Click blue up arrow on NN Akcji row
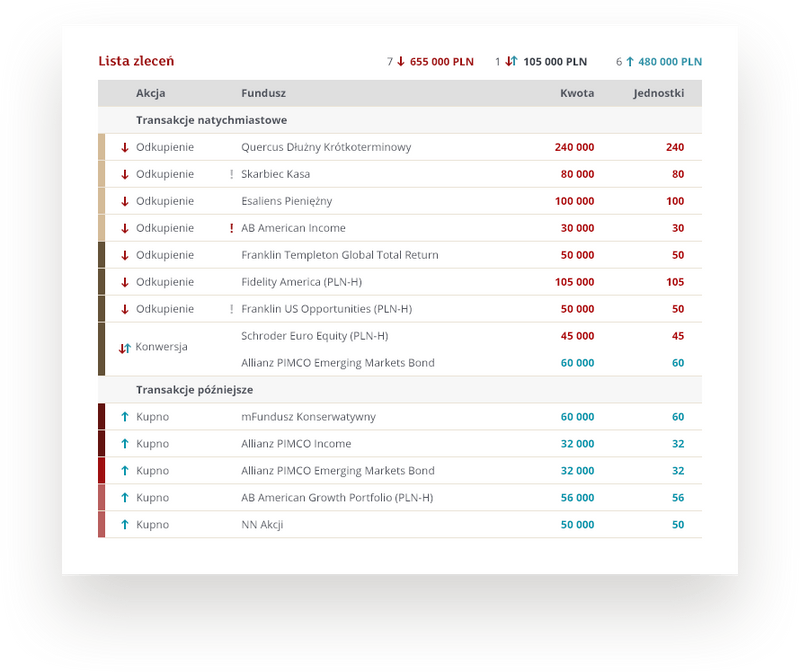800x672 pixels. [125, 525]
